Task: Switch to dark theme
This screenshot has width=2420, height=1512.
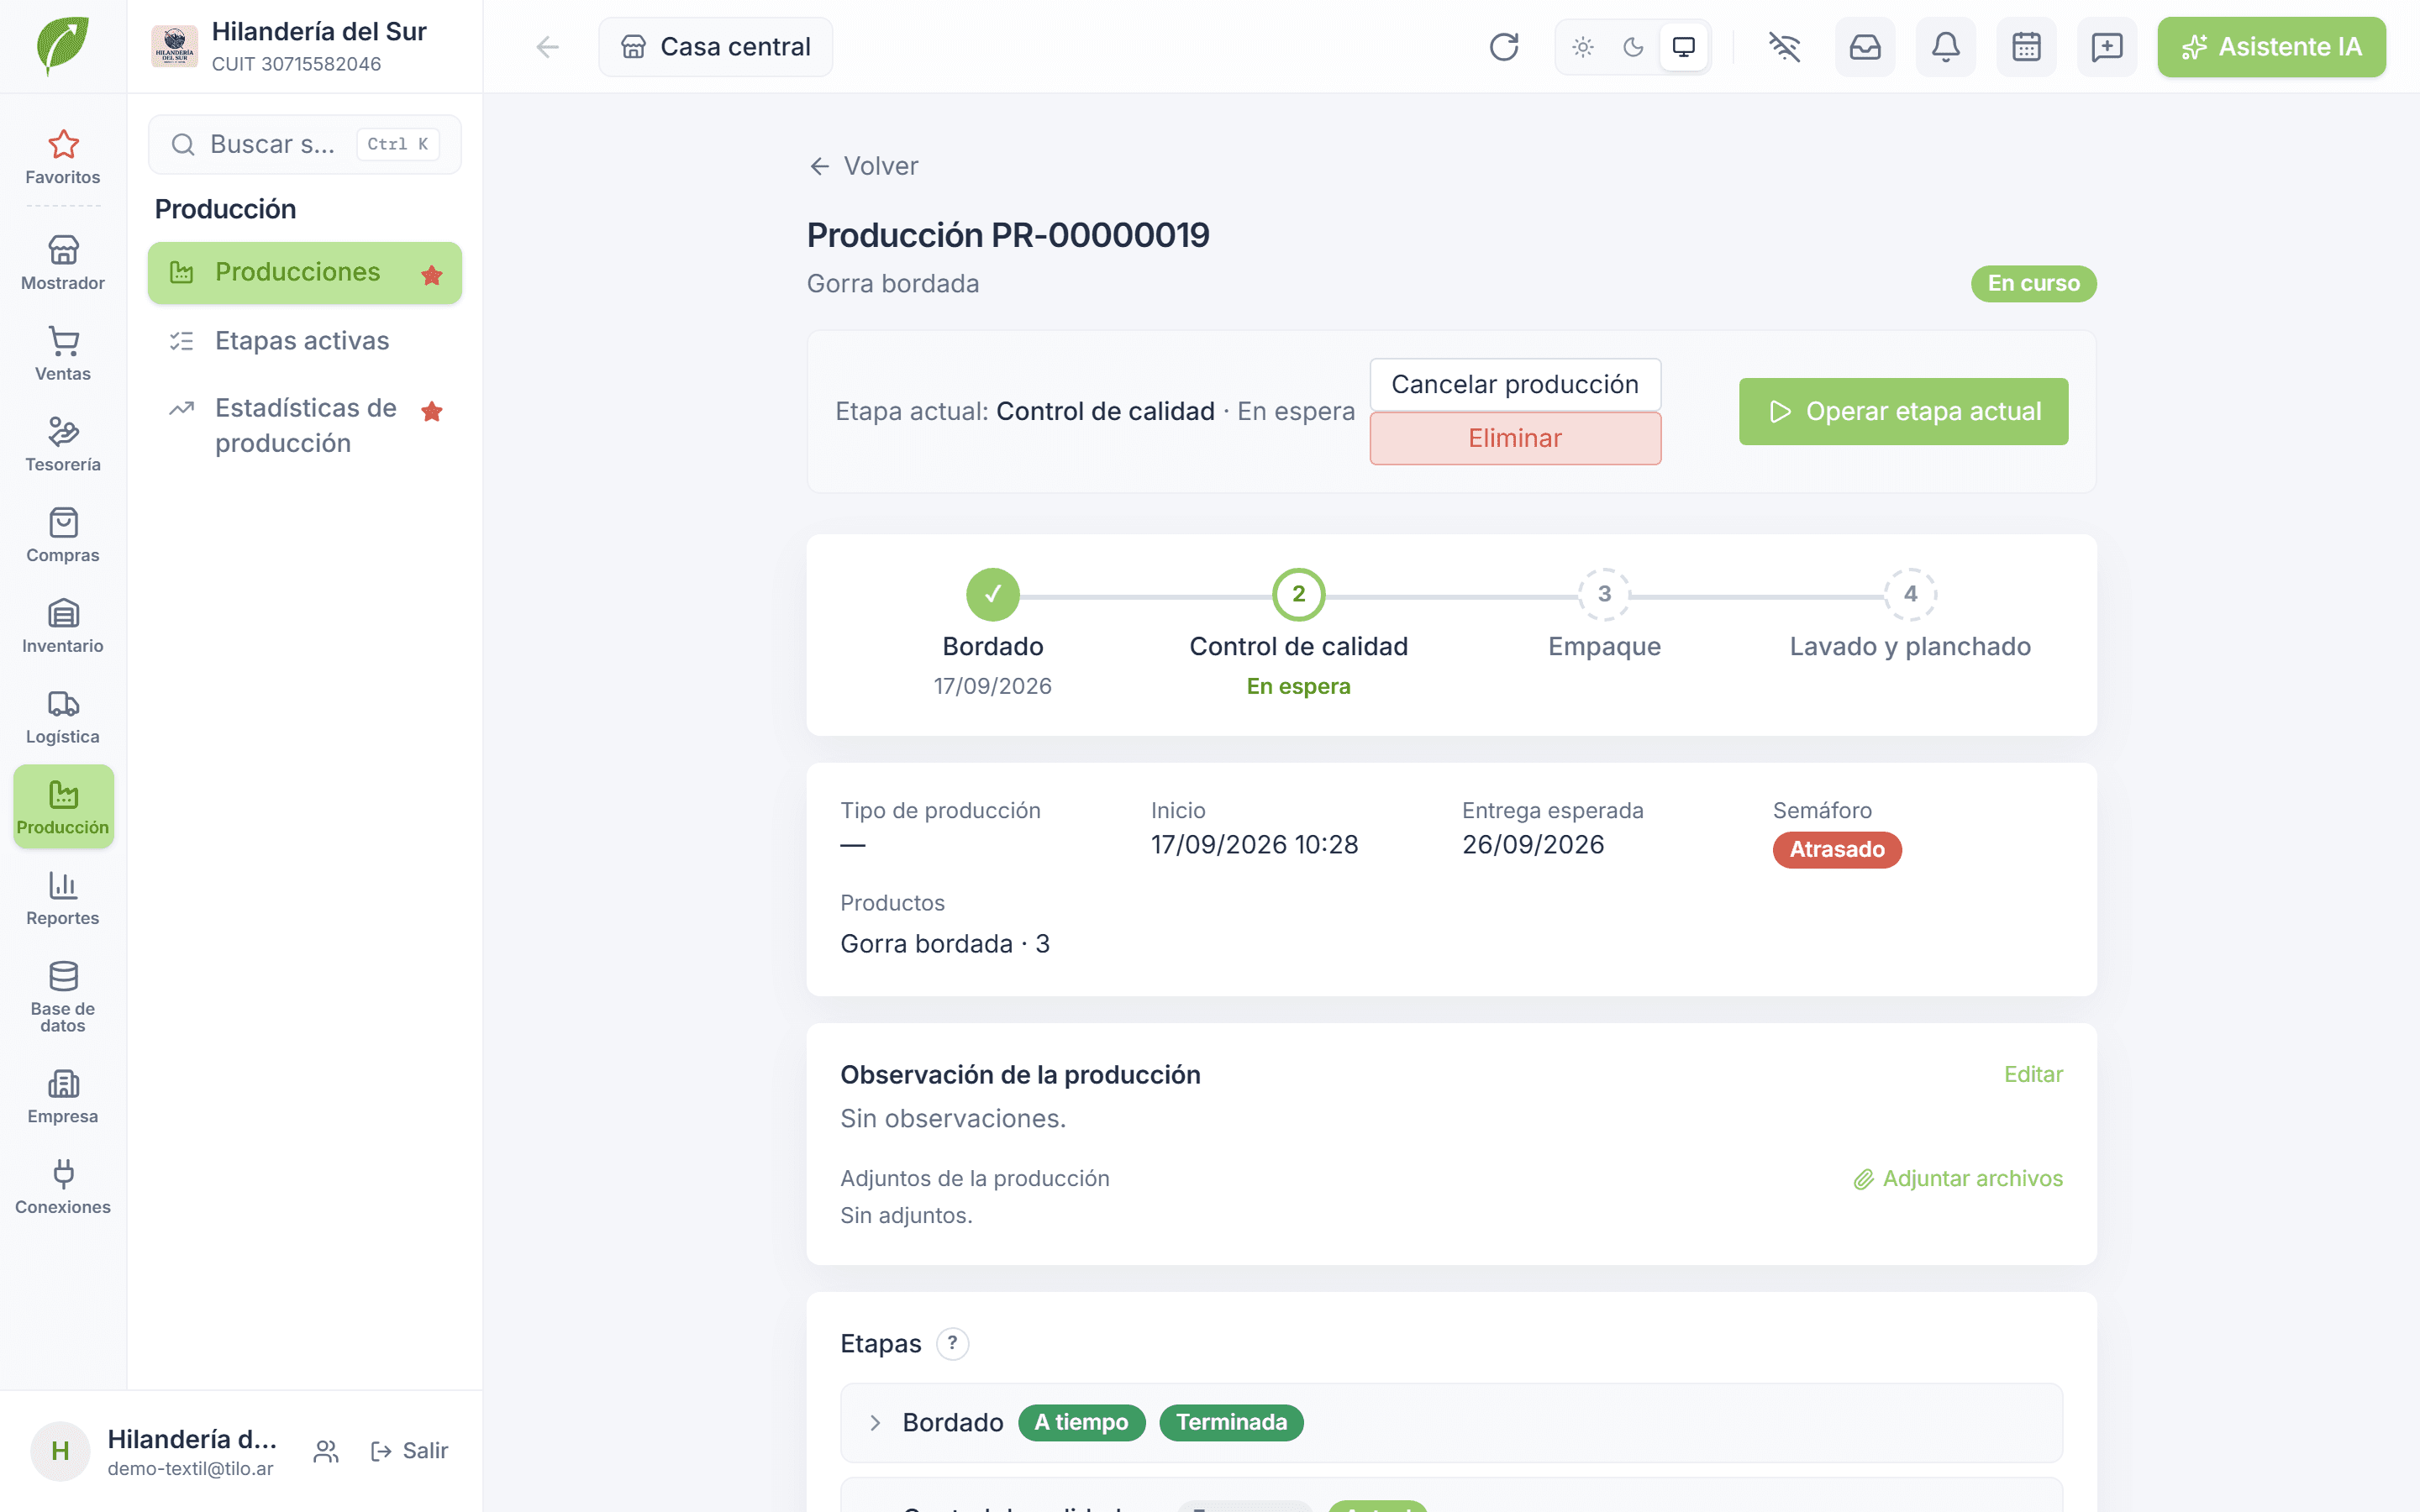Action: tap(1633, 47)
